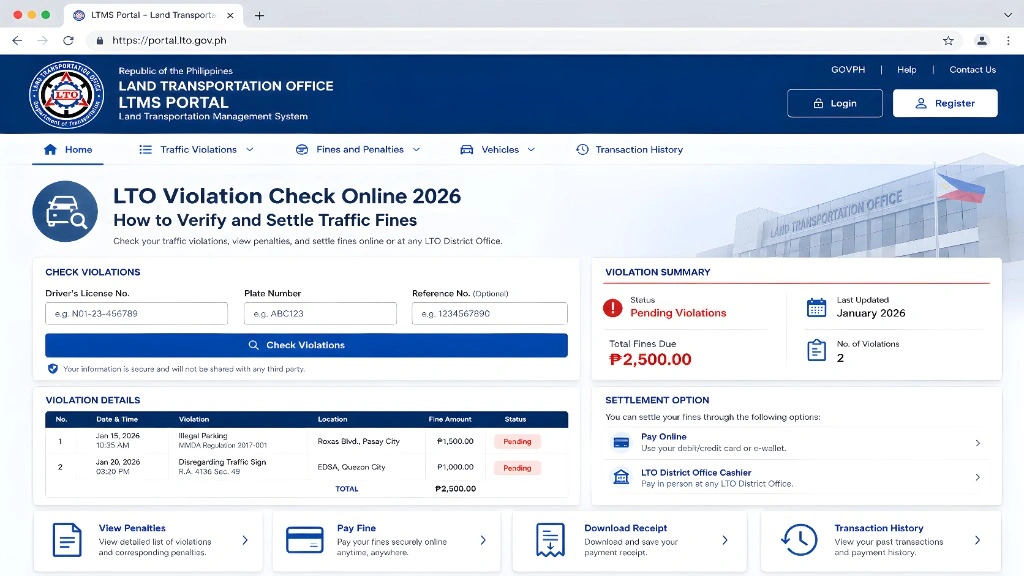This screenshot has height=576, width=1024.
Task: Click the site lock icon in address bar
Action: click(x=100, y=40)
